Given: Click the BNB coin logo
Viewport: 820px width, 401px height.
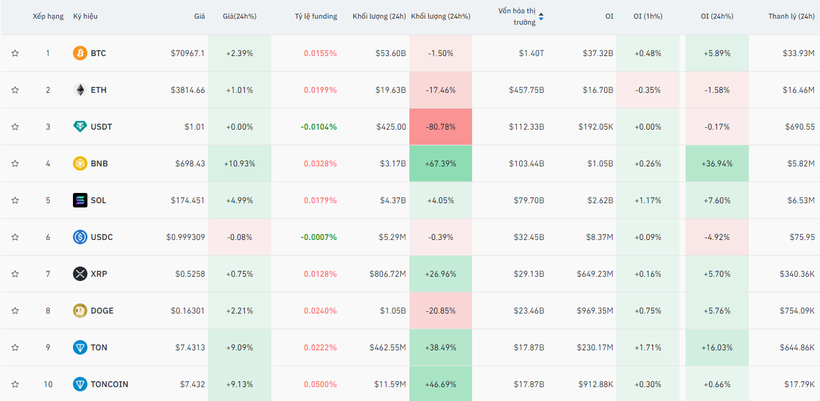Looking at the screenshot, I should point(80,164).
